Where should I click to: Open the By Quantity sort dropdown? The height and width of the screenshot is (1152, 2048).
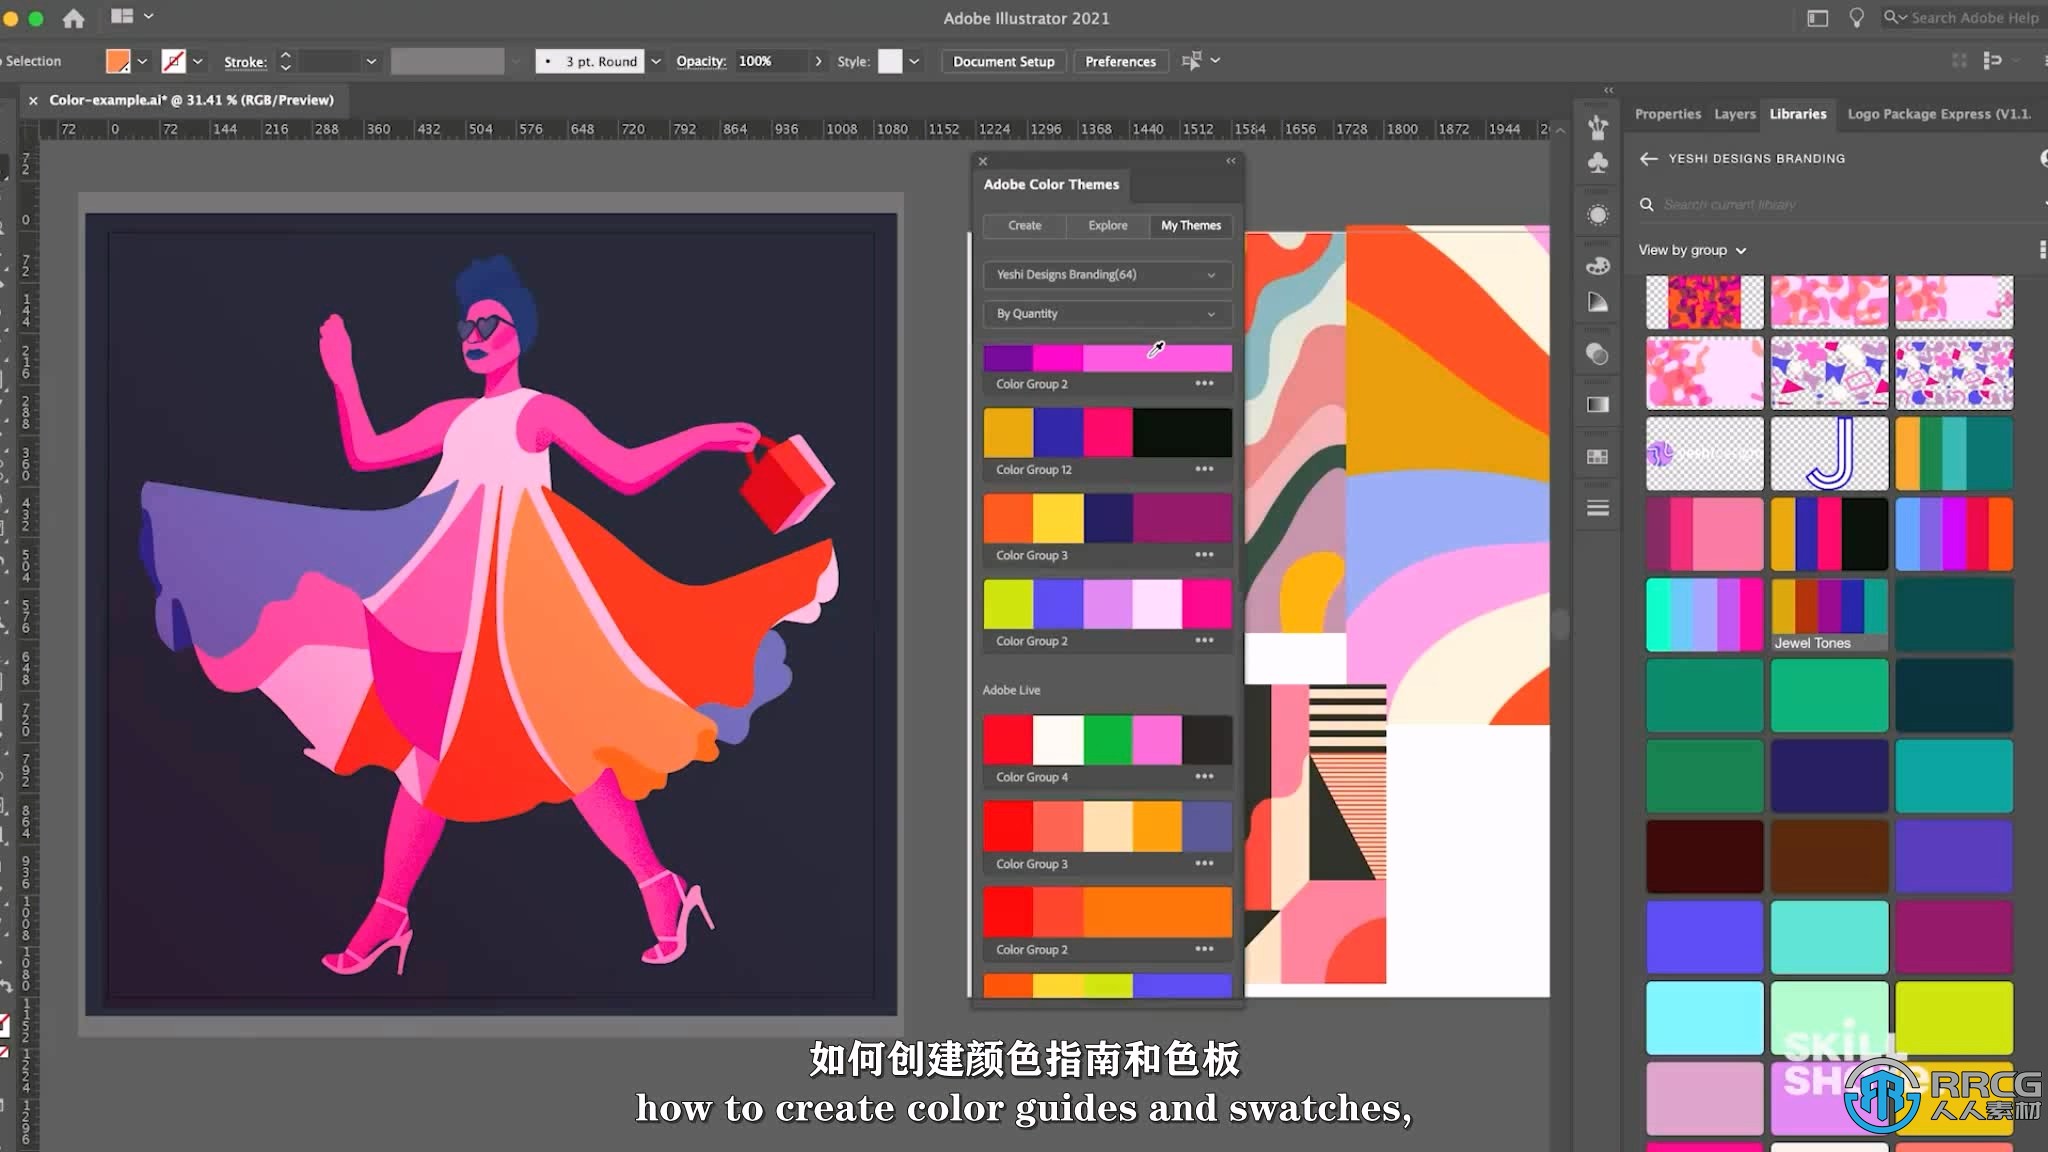point(1107,314)
